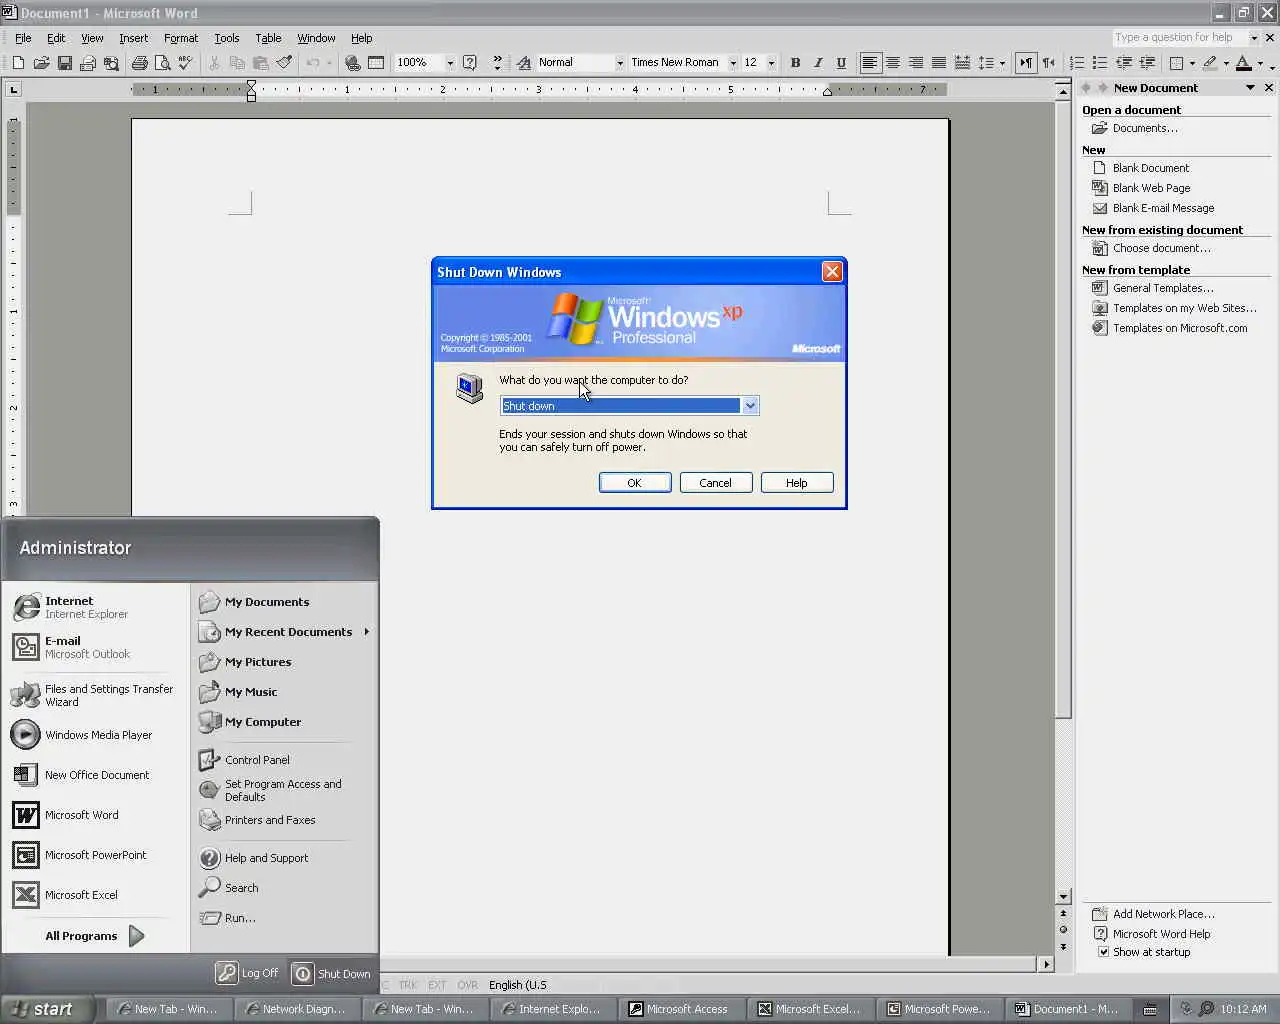The width and height of the screenshot is (1280, 1024).
Task: Toggle OVR overtype mode in status bar
Action: pyautogui.click(x=467, y=985)
